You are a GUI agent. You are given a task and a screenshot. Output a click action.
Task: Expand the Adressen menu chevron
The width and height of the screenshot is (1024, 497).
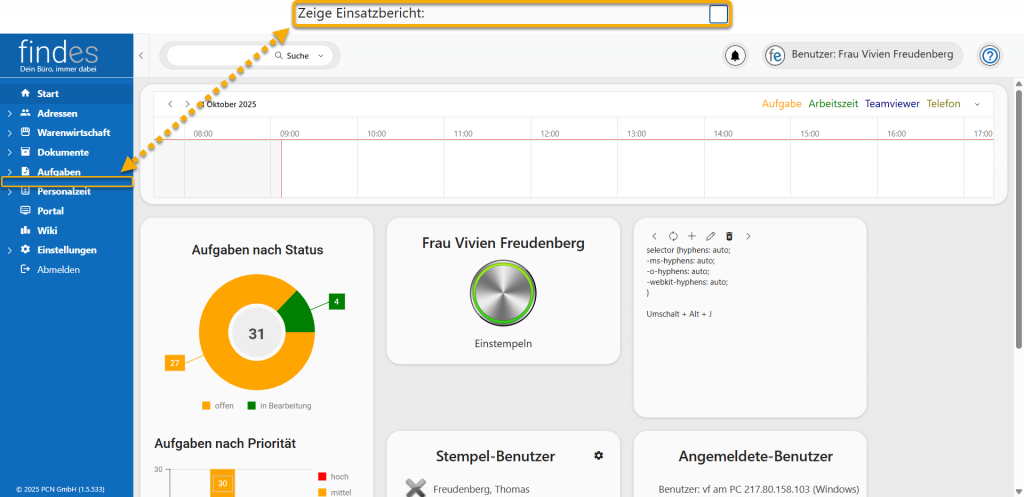click(x=9, y=113)
